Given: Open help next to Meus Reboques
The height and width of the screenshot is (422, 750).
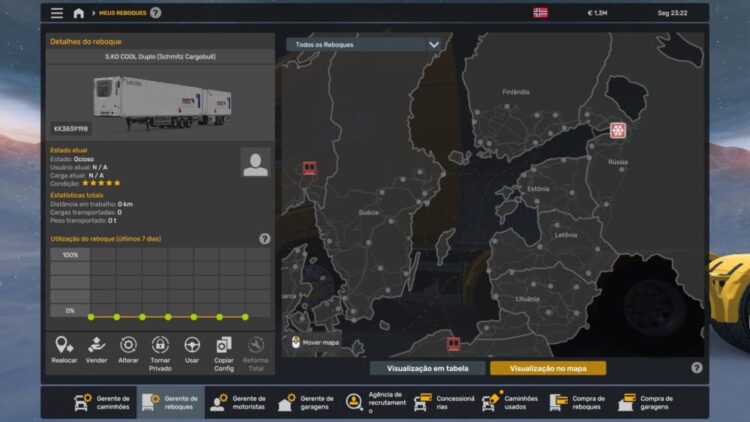Looking at the screenshot, I should [x=155, y=13].
